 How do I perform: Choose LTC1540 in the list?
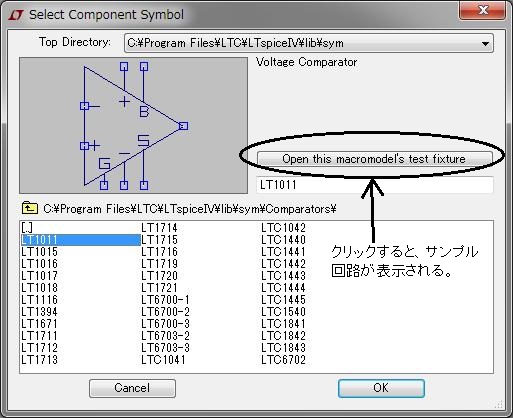tap(283, 312)
